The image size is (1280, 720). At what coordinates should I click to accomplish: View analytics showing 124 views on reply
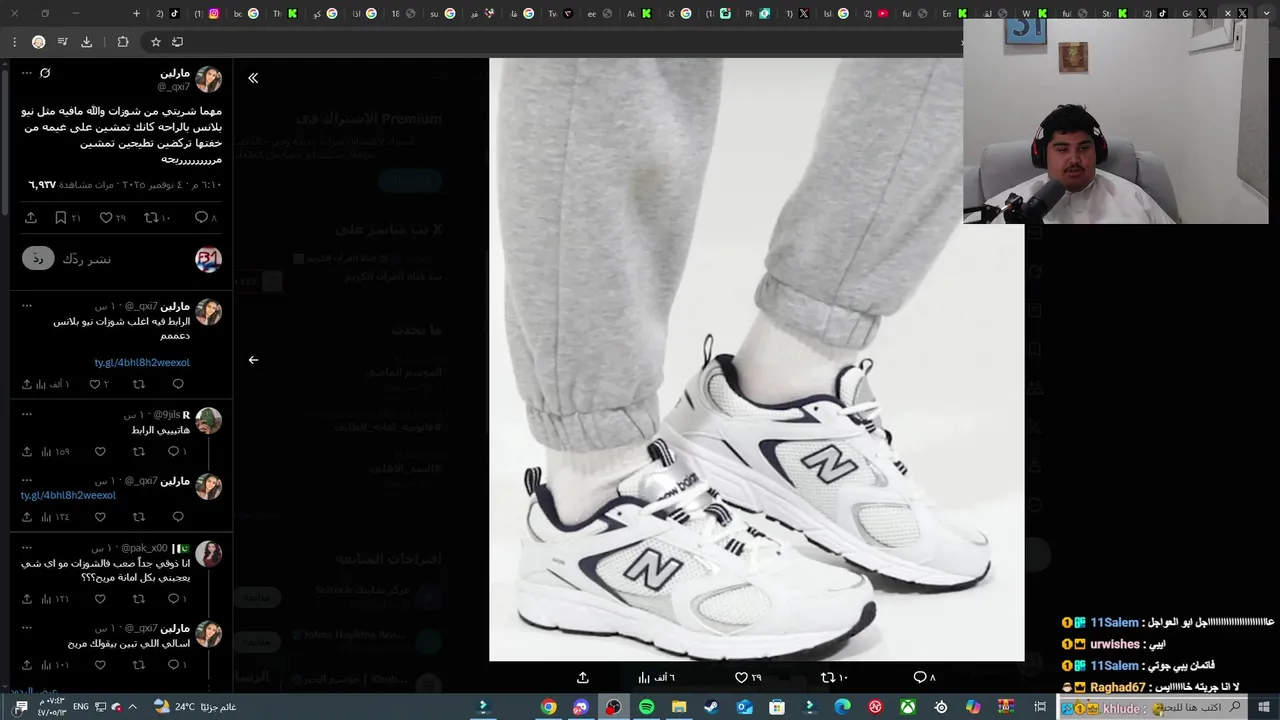[55, 517]
